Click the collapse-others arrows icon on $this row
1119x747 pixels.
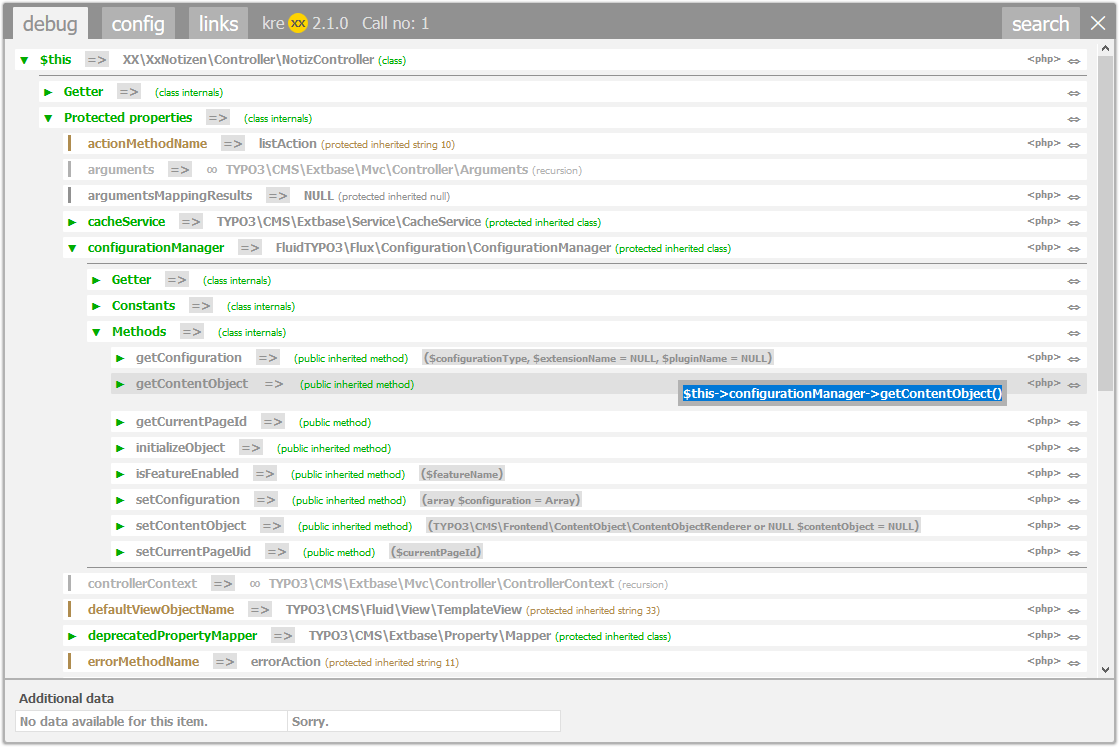(x=1074, y=61)
